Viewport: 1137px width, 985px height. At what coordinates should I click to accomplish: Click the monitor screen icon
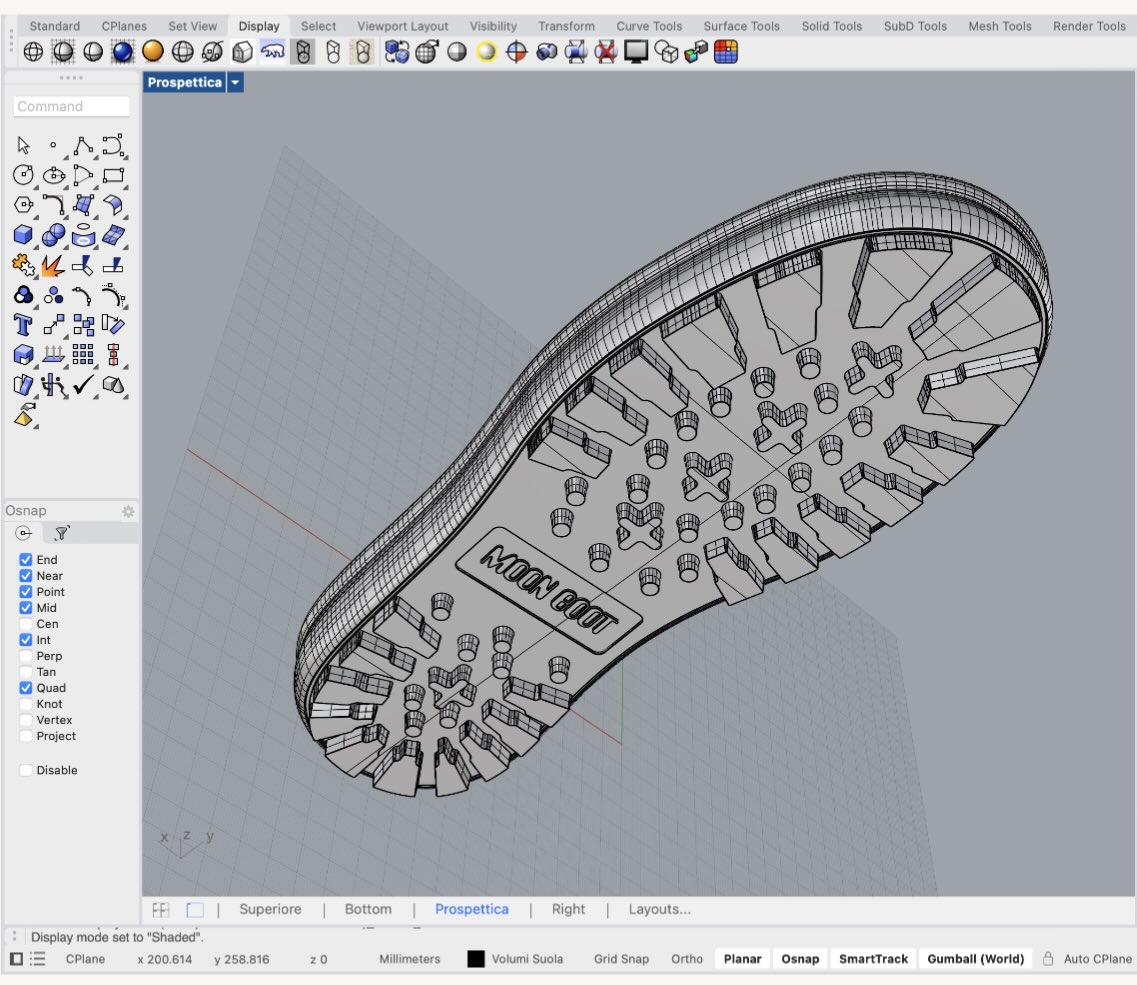(x=636, y=51)
